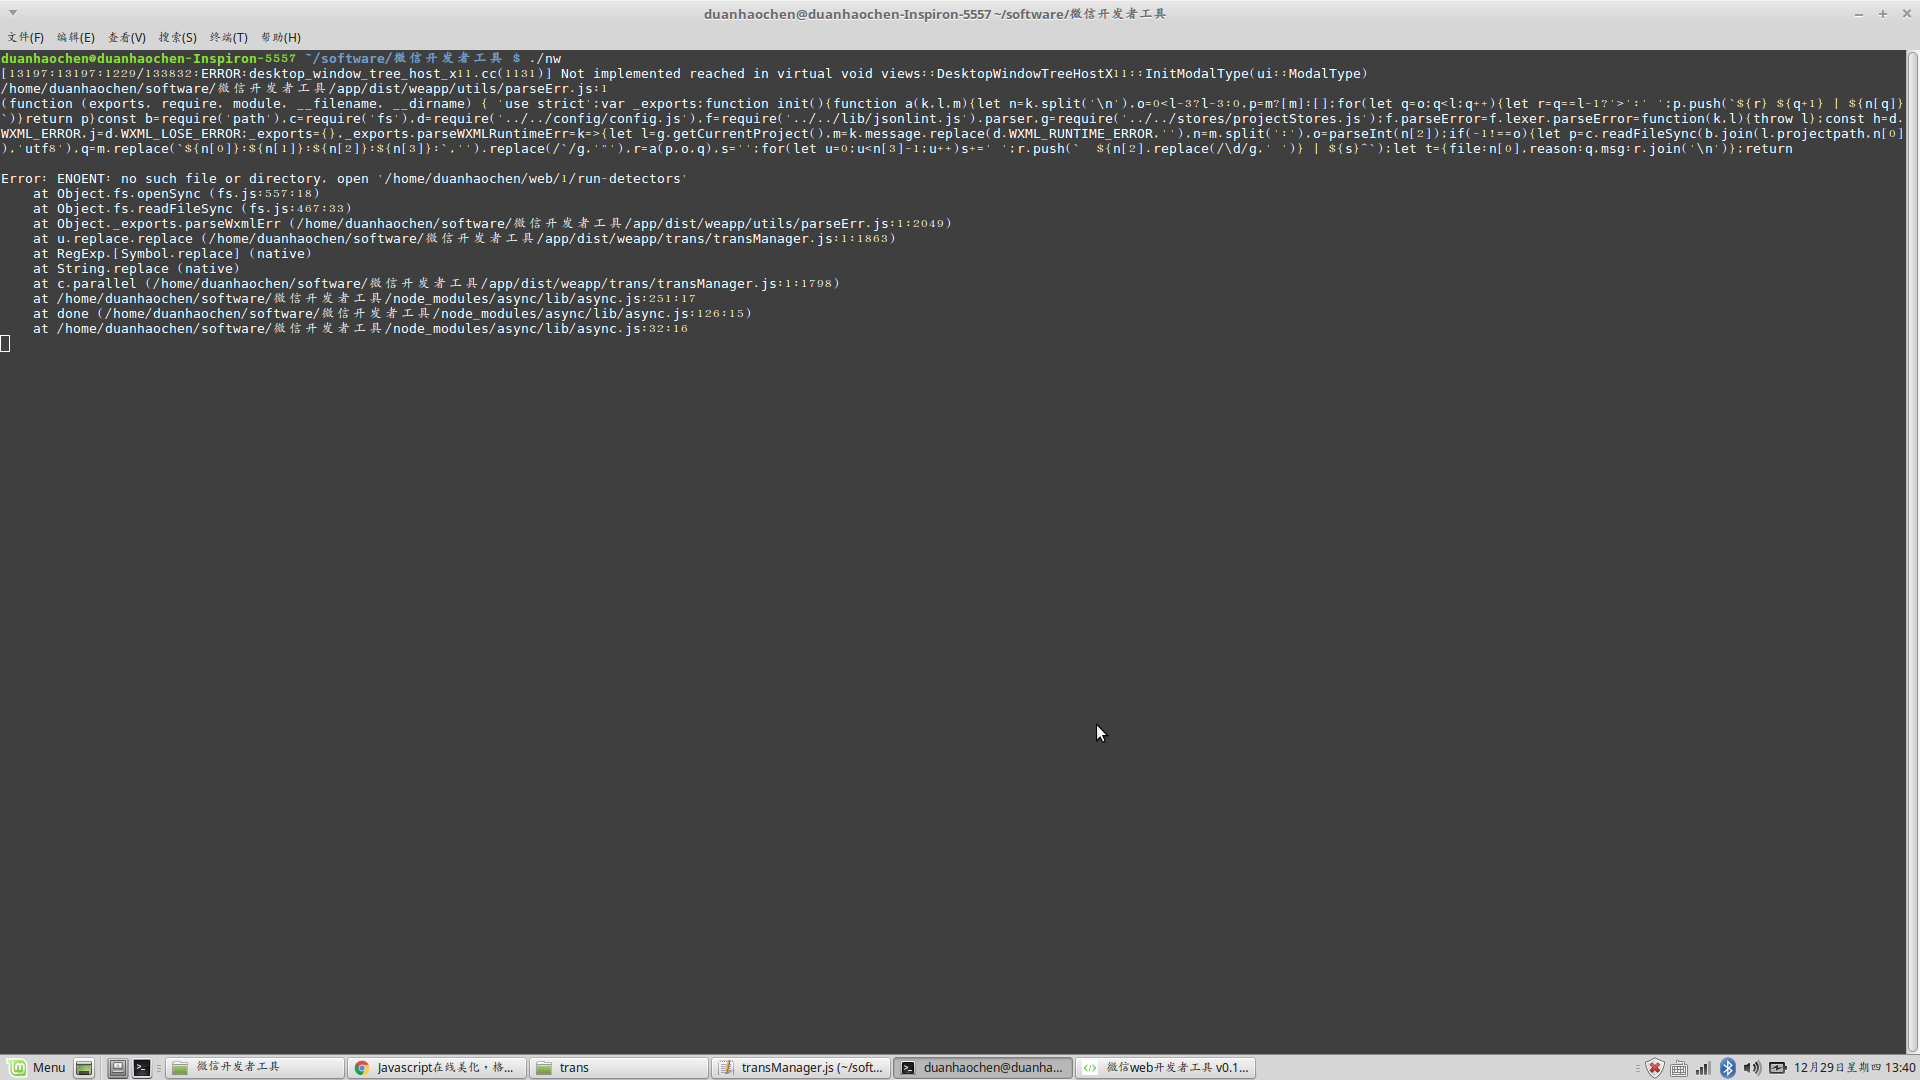Expand the launcher list divider next to terminal launcher
1920x1080 pixels.
coord(158,1067)
